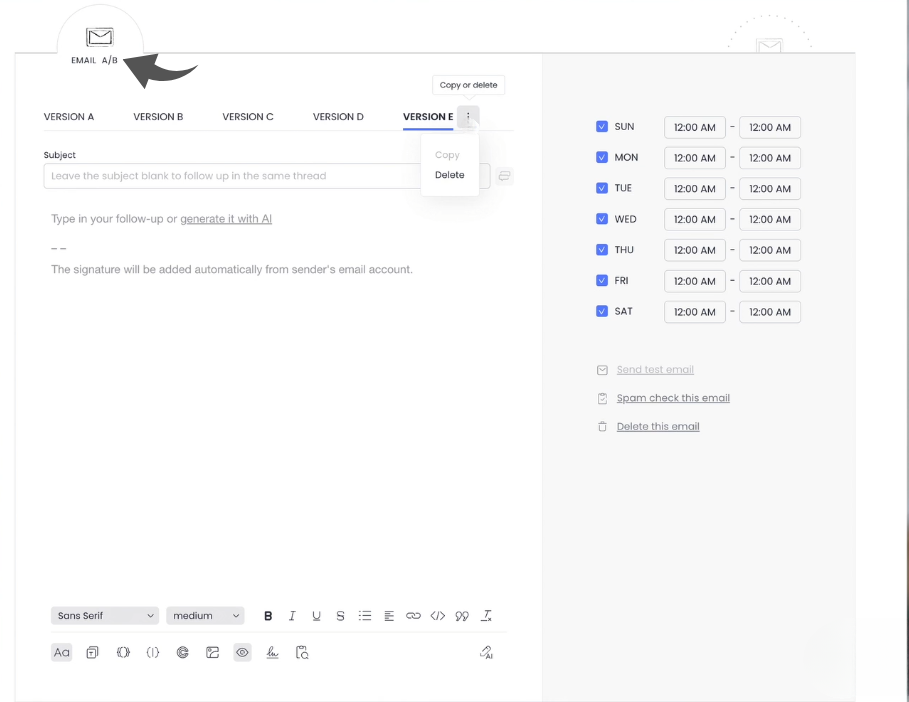Expand the medium font size dropdown

(x=205, y=616)
